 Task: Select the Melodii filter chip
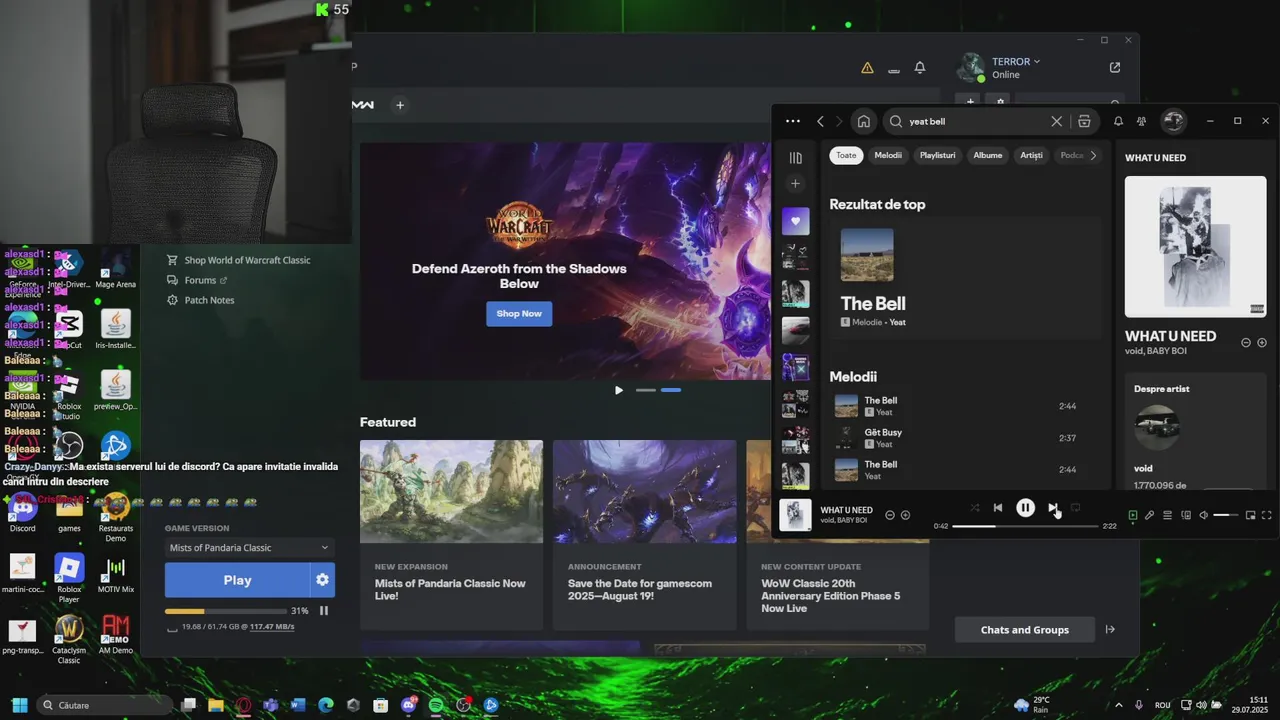pyautogui.click(x=888, y=155)
